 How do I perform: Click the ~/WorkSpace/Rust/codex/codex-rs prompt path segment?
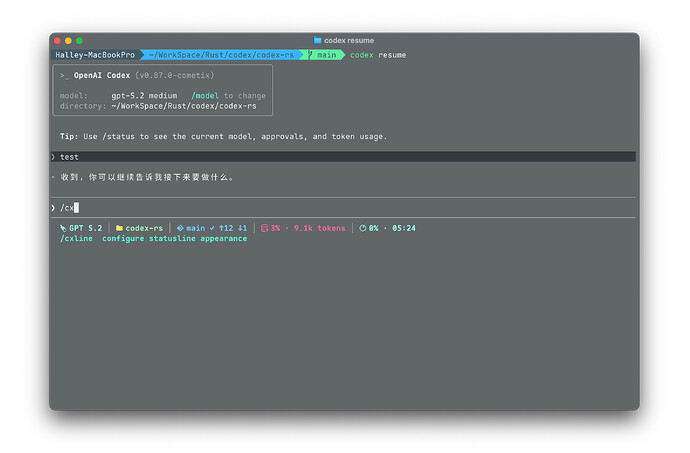pos(221,55)
